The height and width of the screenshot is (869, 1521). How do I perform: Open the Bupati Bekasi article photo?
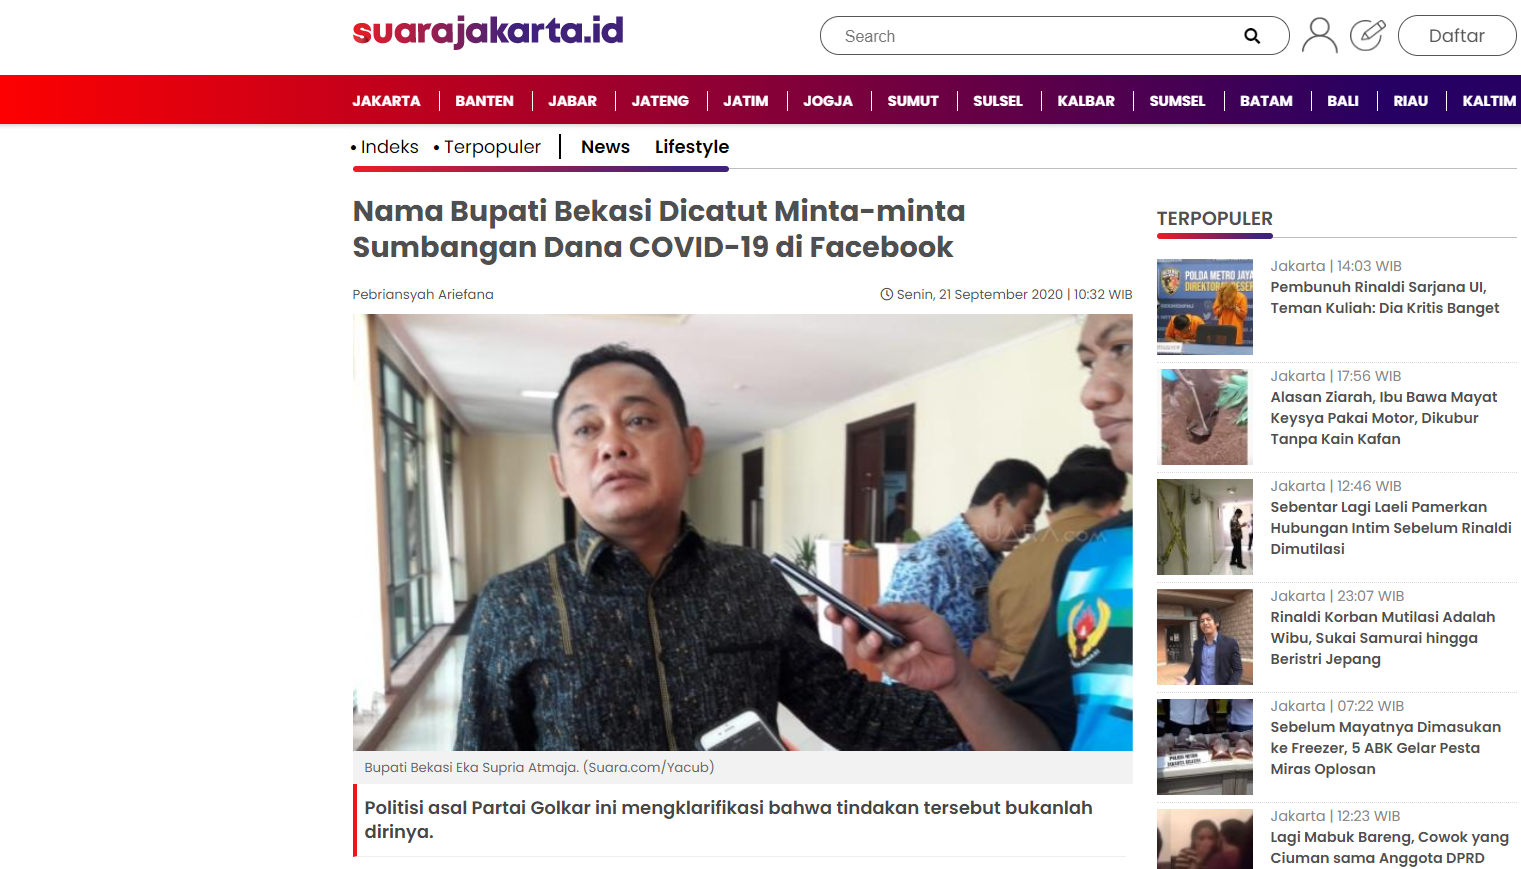(742, 532)
